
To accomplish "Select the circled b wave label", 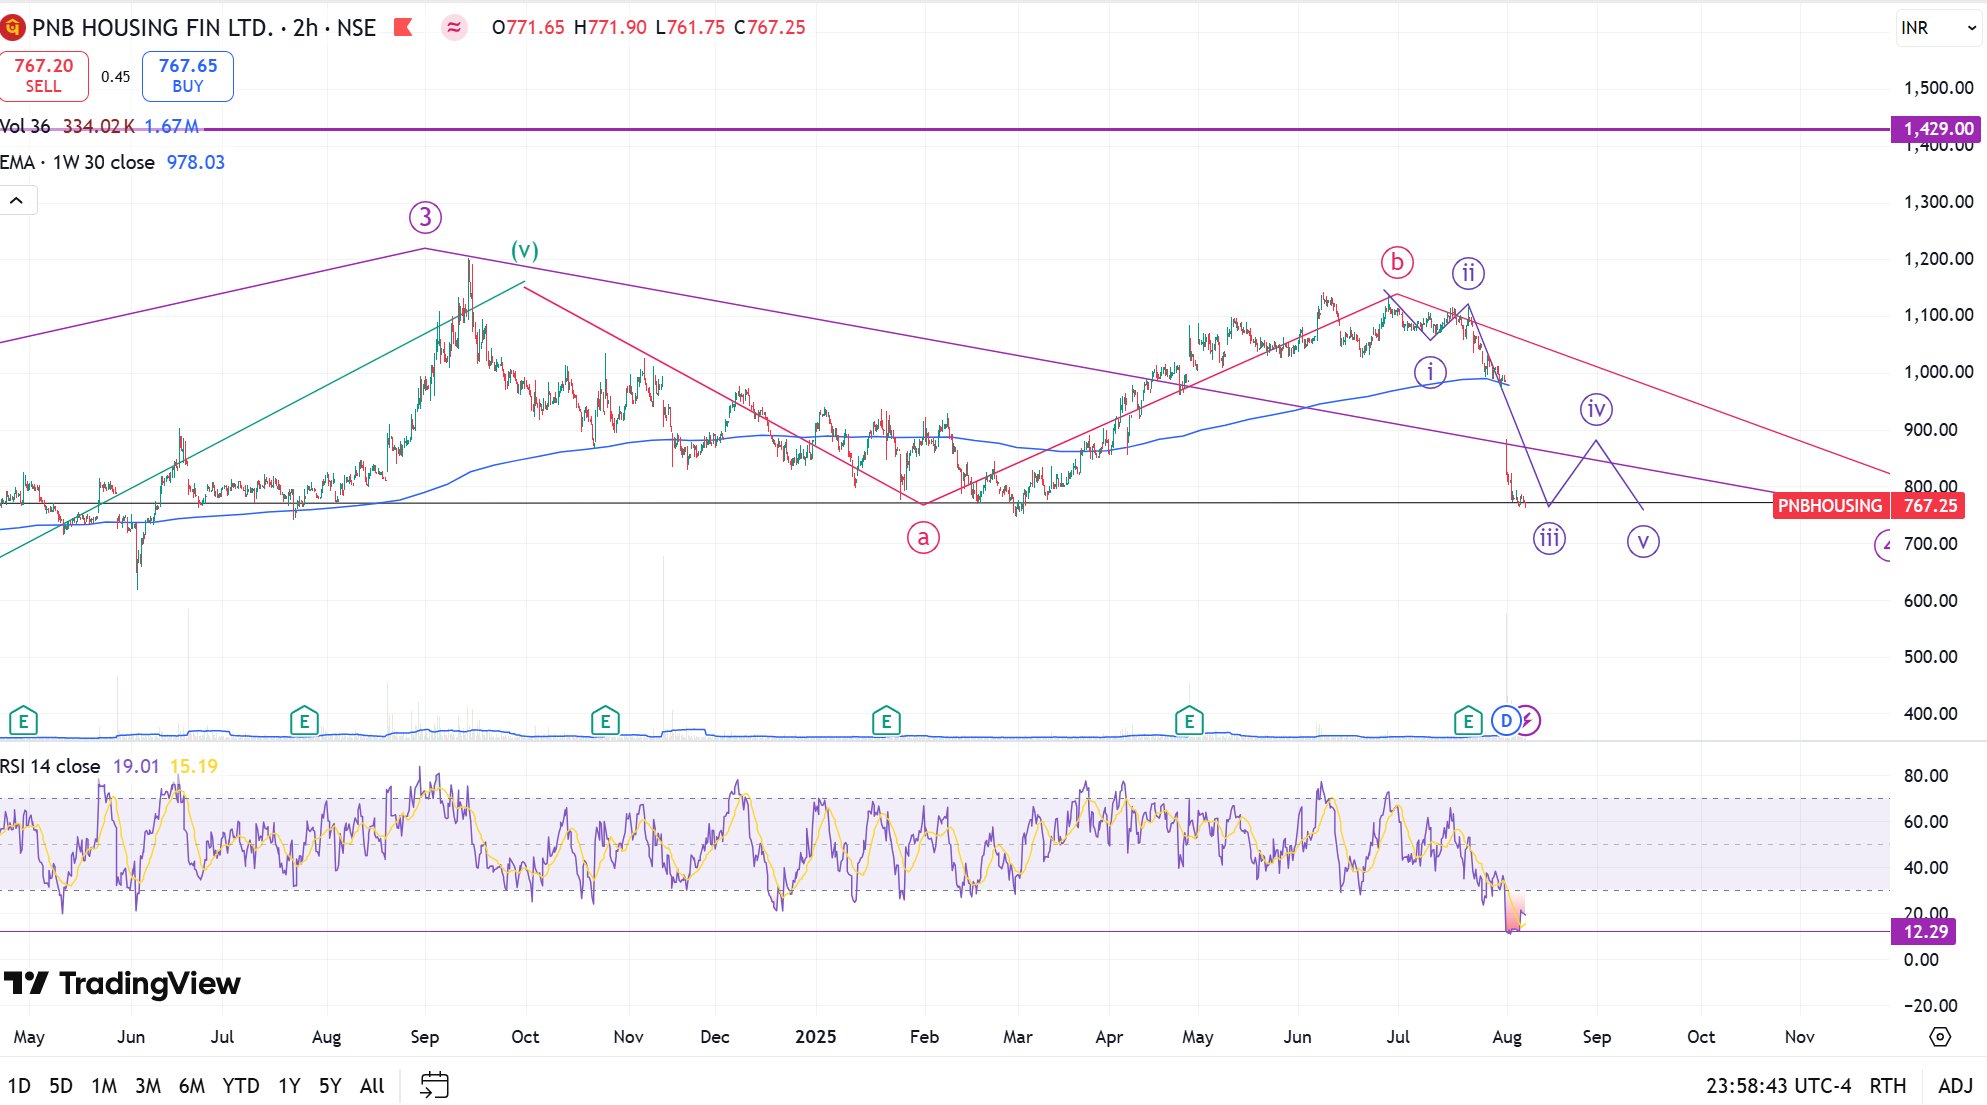I will 1397,262.
